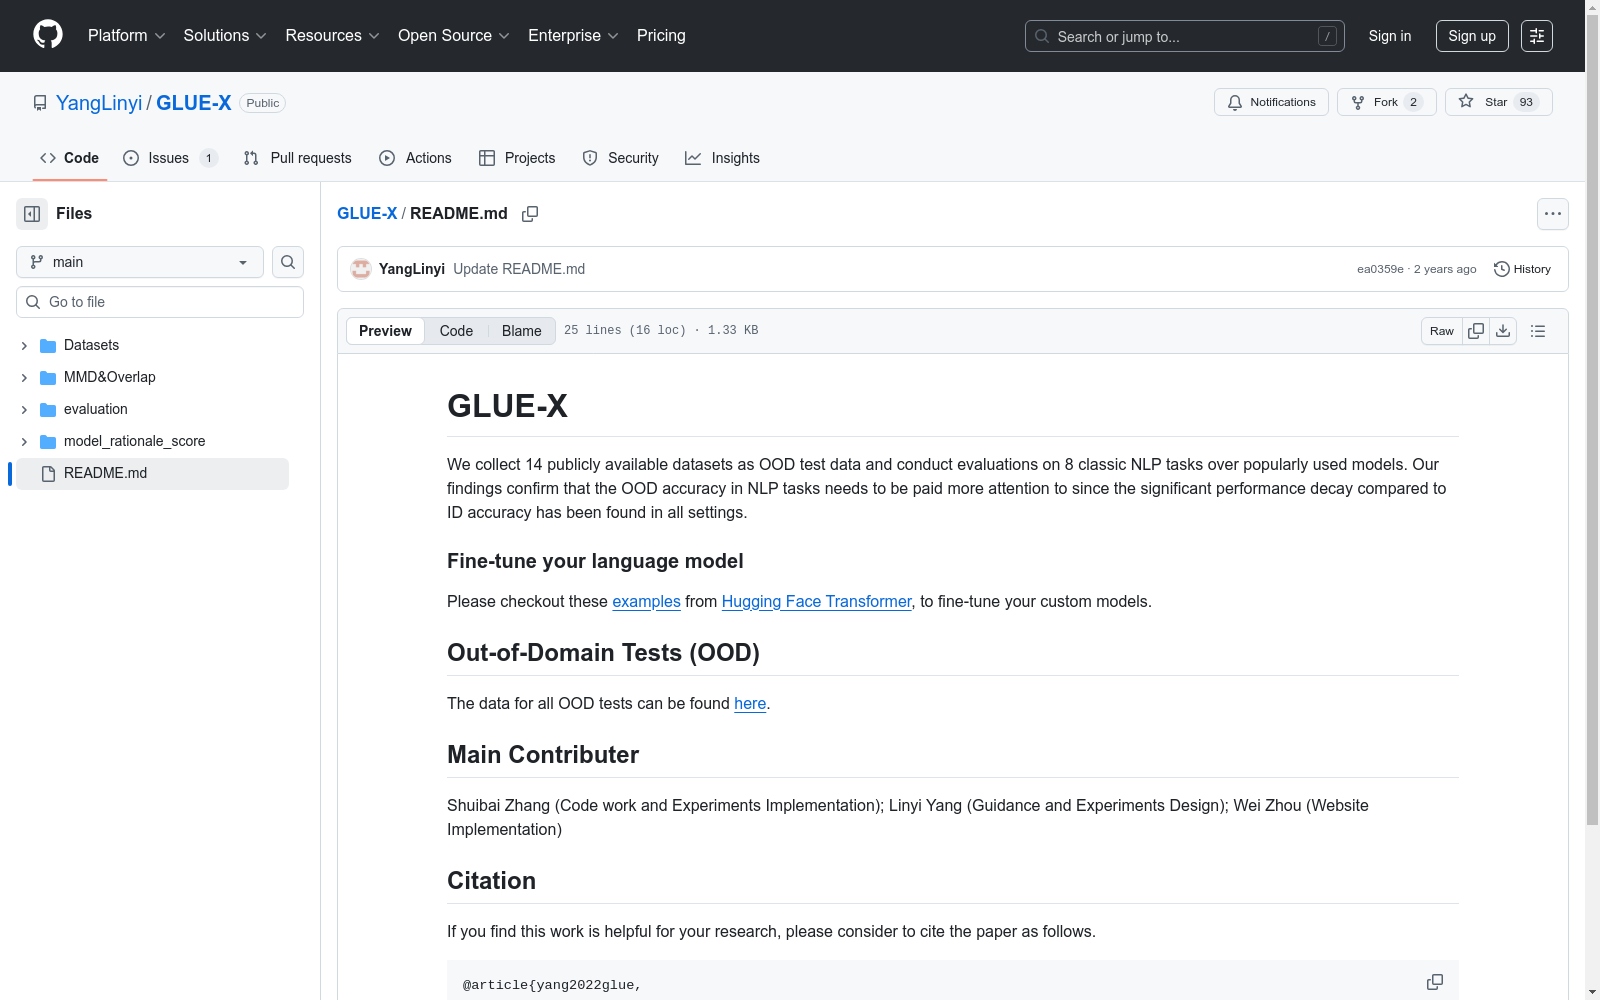Viewport: 1600px width, 1000px height.
Task: Open the Resources menu
Action: pyautogui.click(x=332, y=36)
